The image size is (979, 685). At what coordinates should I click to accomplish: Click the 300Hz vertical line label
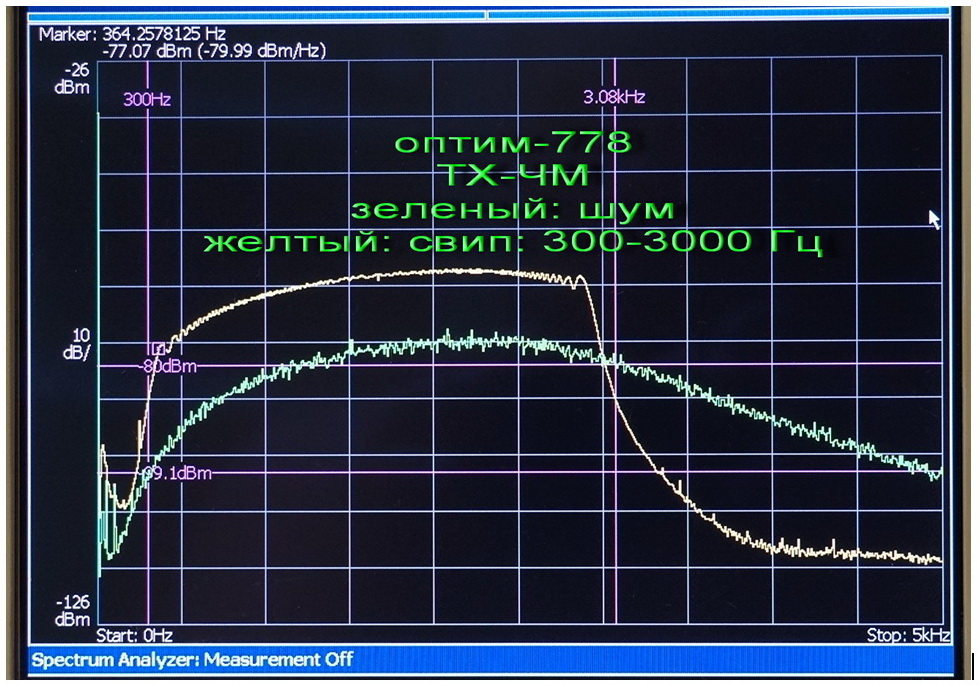click(147, 99)
